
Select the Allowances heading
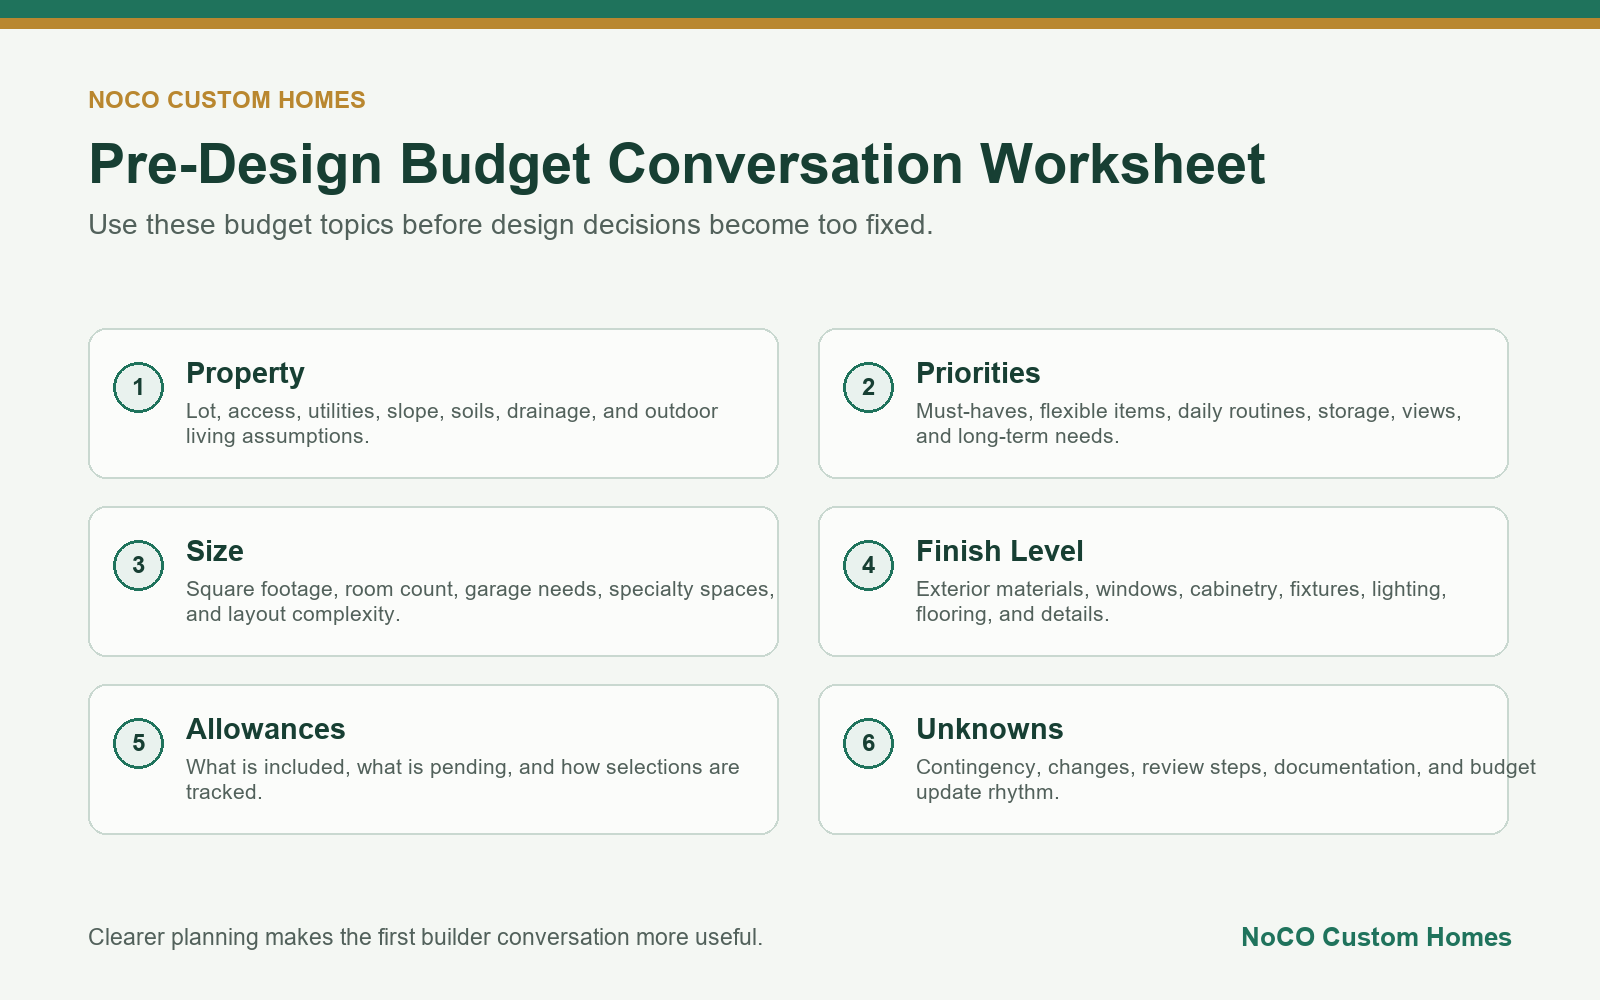tap(266, 729)
